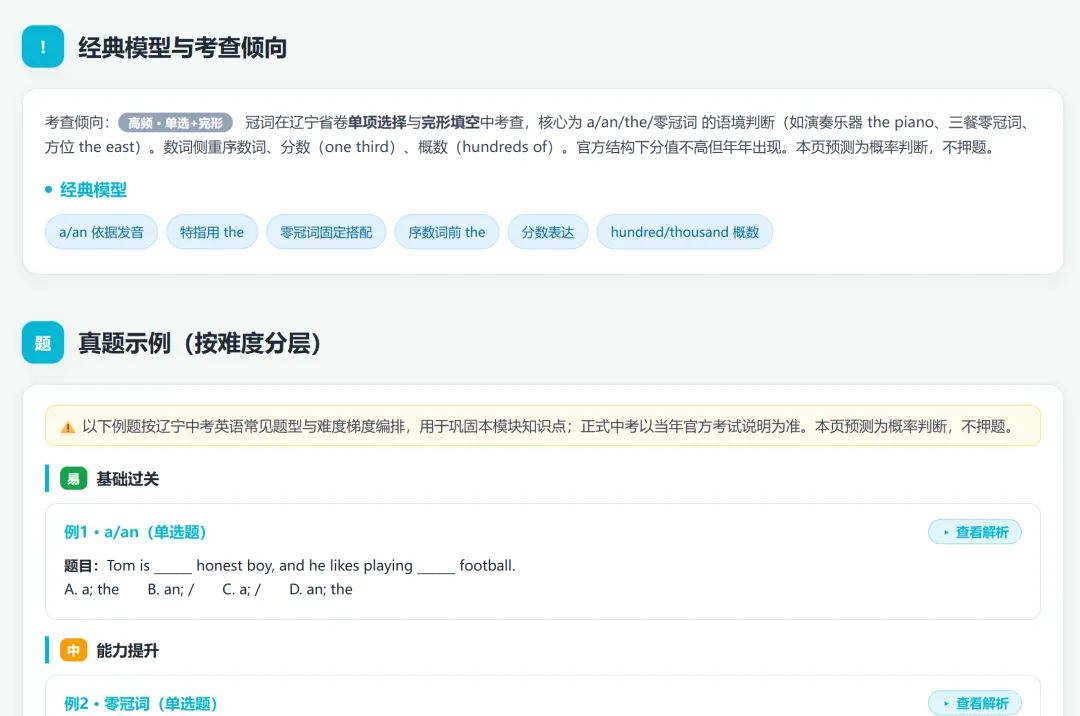Click the 基础过关 section label
The image size is (1080, 716).
[127, 478]
